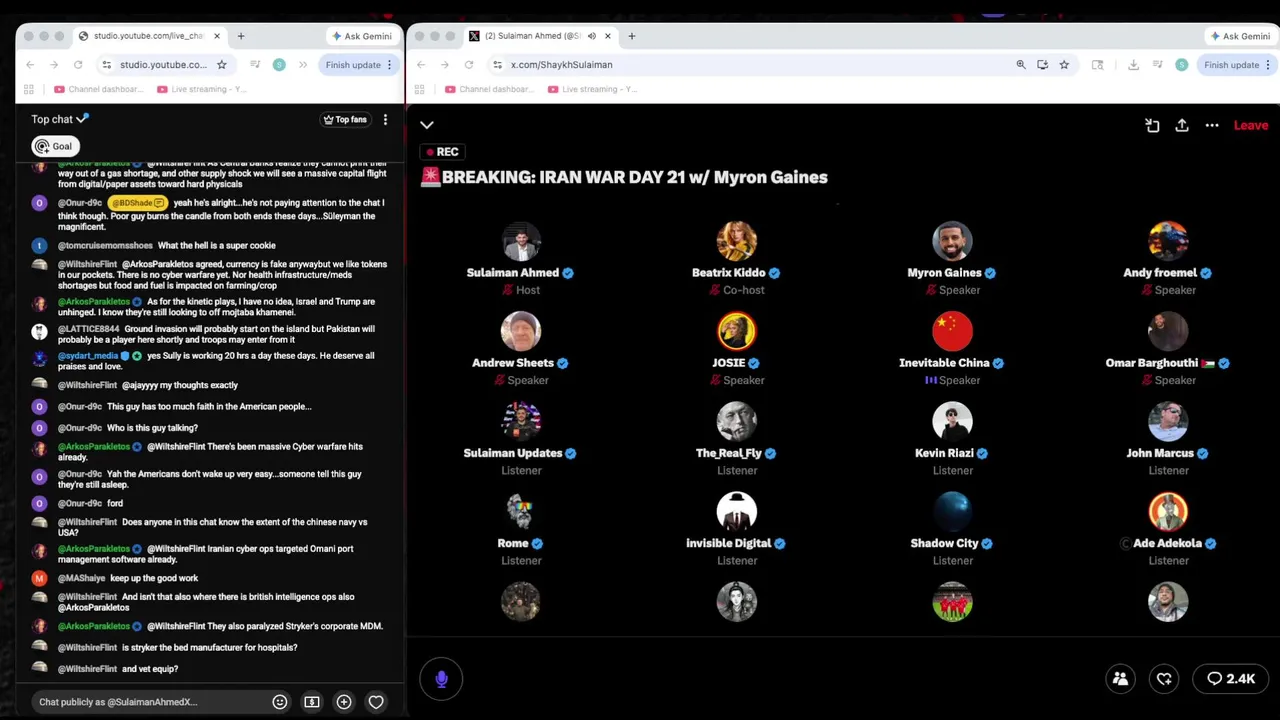
Task: Open the Space participants people icon
Action: pyautogui.click(x=1120, y=679)
